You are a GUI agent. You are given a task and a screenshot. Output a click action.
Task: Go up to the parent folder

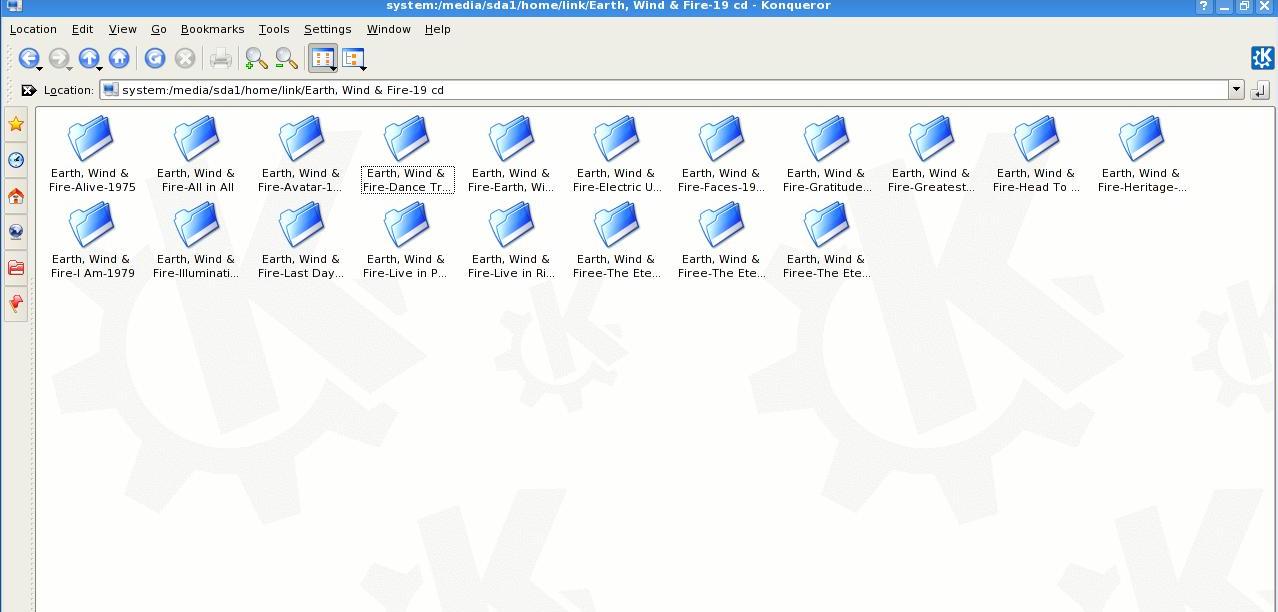point(89,58)
